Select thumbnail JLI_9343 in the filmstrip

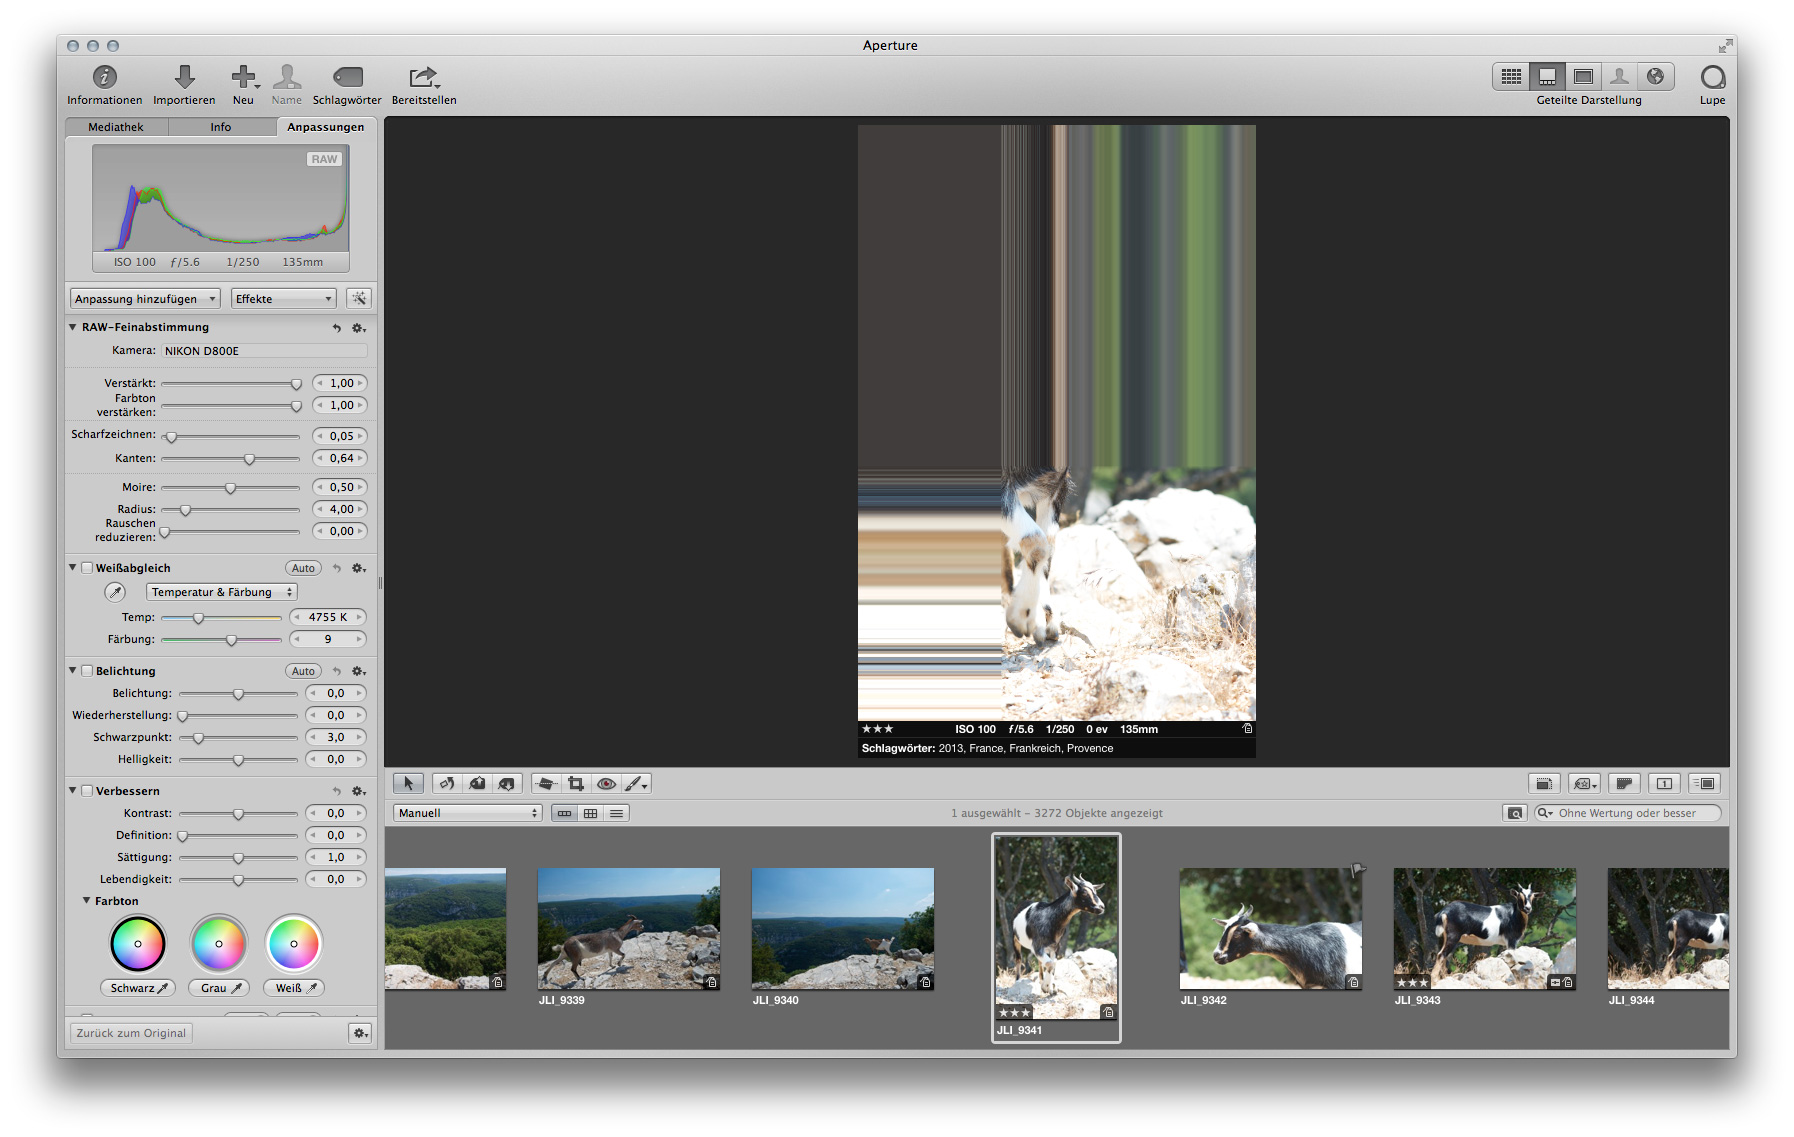point(1484,929)
